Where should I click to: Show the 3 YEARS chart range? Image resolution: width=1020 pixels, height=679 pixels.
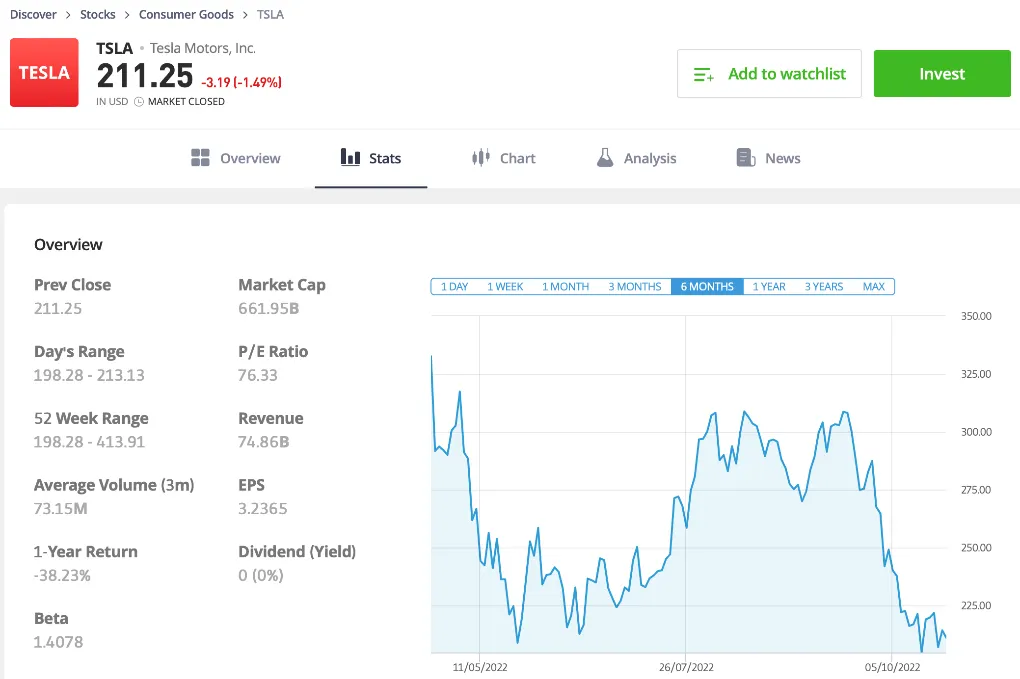point(824,286)
